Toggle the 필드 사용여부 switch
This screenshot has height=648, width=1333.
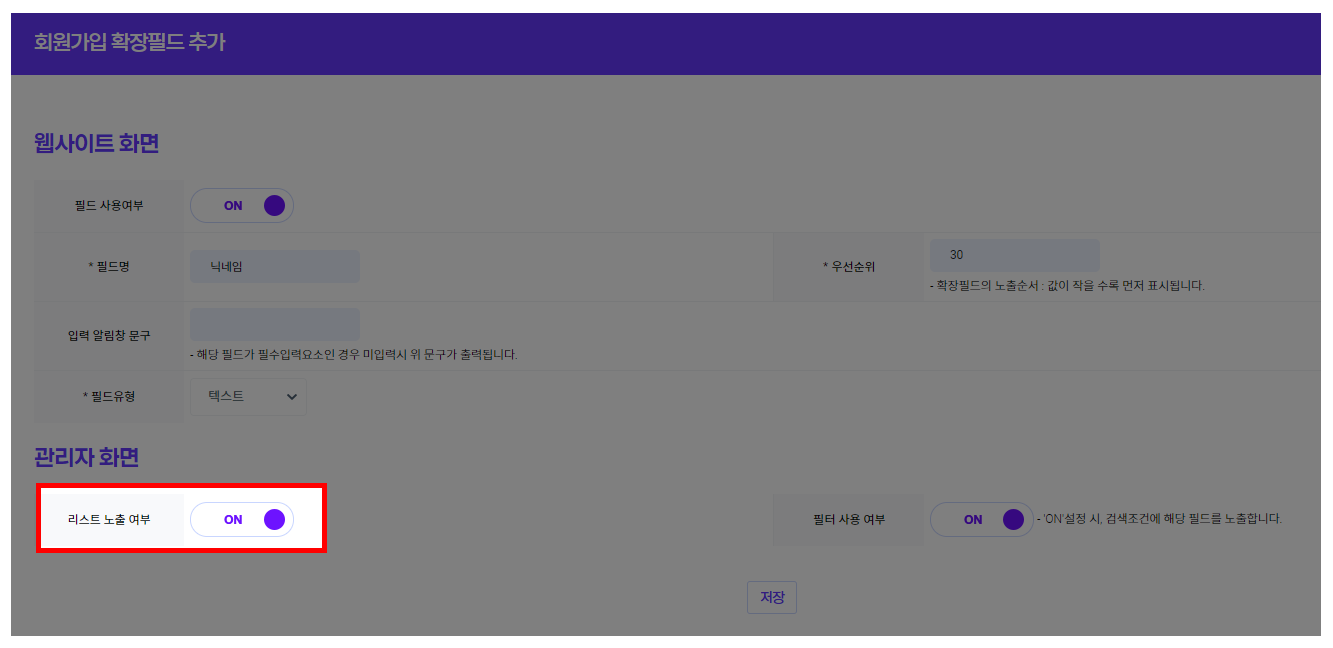pyautogui.click(x=242, y=206)
